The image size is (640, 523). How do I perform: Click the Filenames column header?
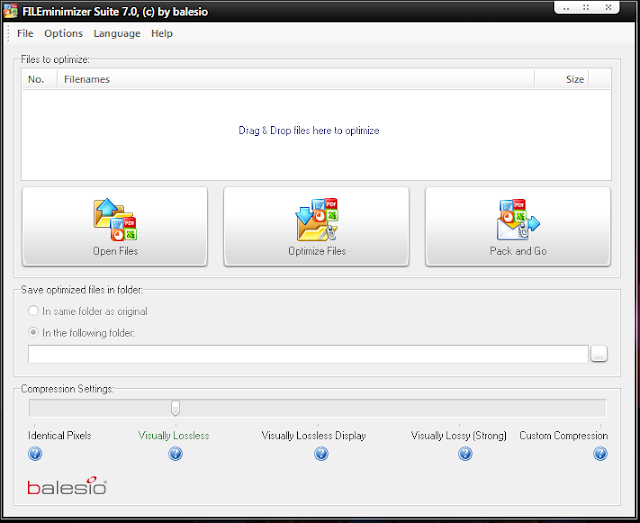(x=296, y=79)
